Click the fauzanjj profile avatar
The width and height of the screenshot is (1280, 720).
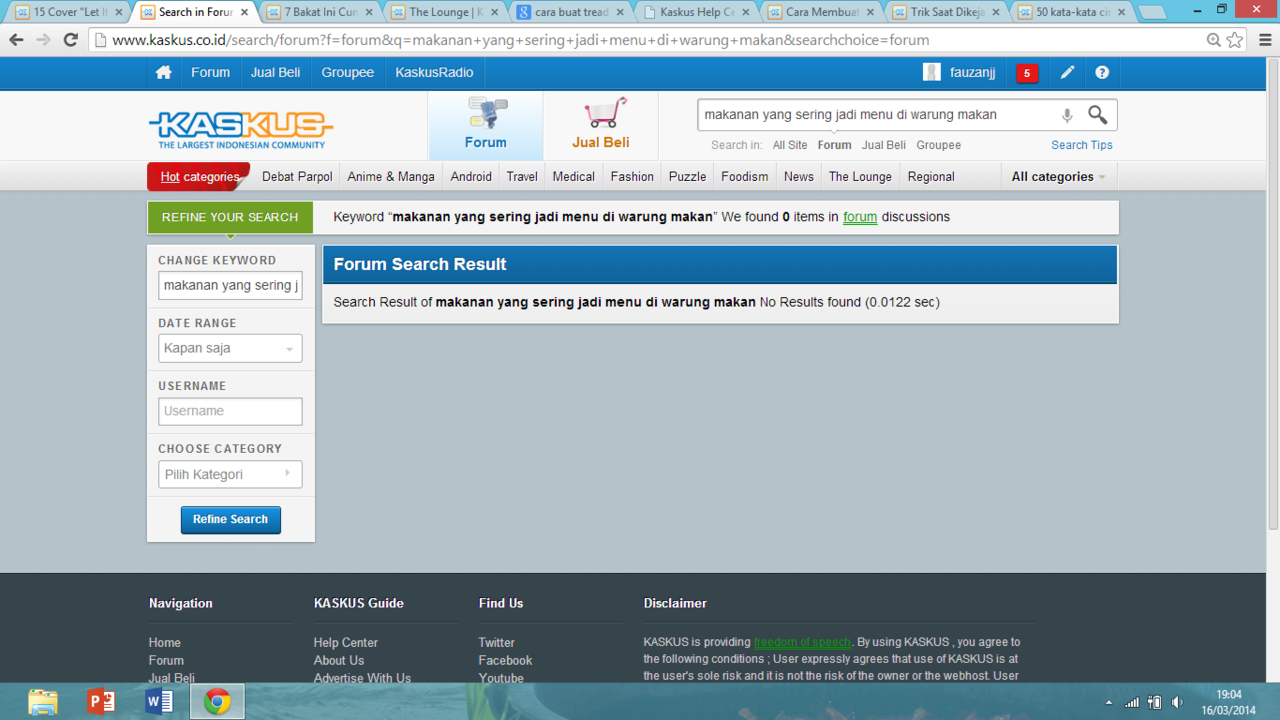[x=932, y=73]
